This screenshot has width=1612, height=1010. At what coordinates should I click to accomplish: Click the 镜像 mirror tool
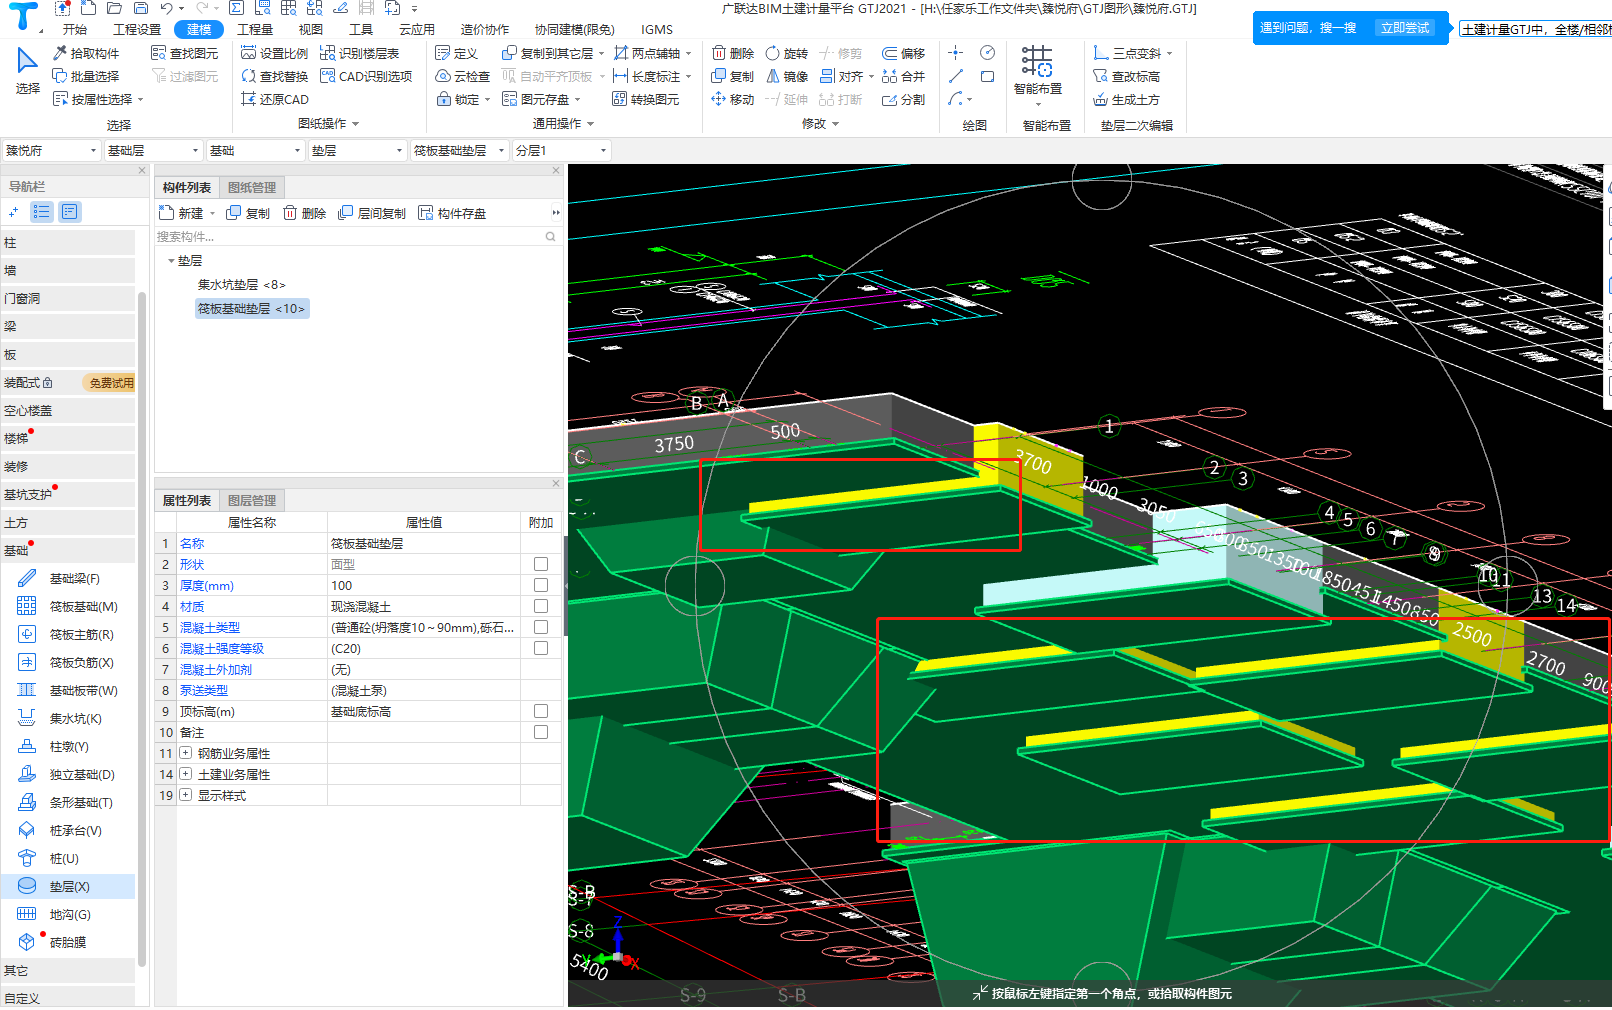coord(787,76)
